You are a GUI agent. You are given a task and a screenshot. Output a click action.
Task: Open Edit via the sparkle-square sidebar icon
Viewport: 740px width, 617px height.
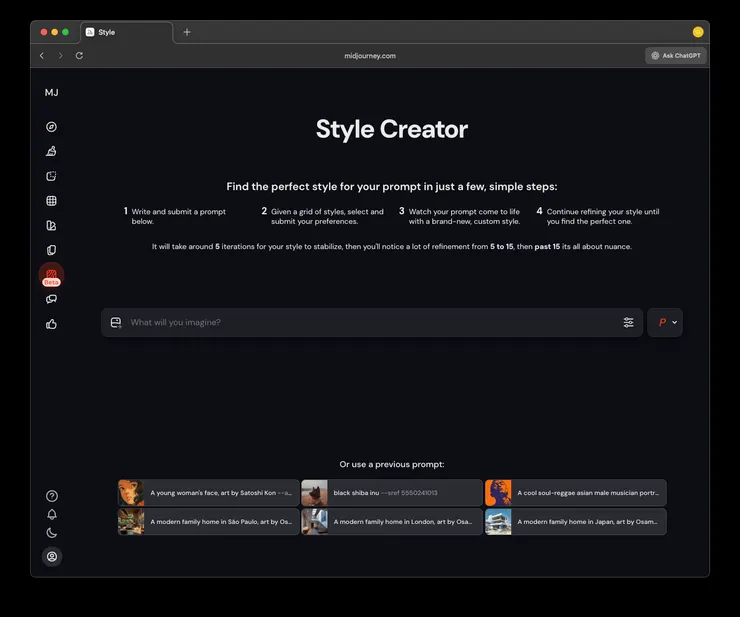click(x=51, y=176)
